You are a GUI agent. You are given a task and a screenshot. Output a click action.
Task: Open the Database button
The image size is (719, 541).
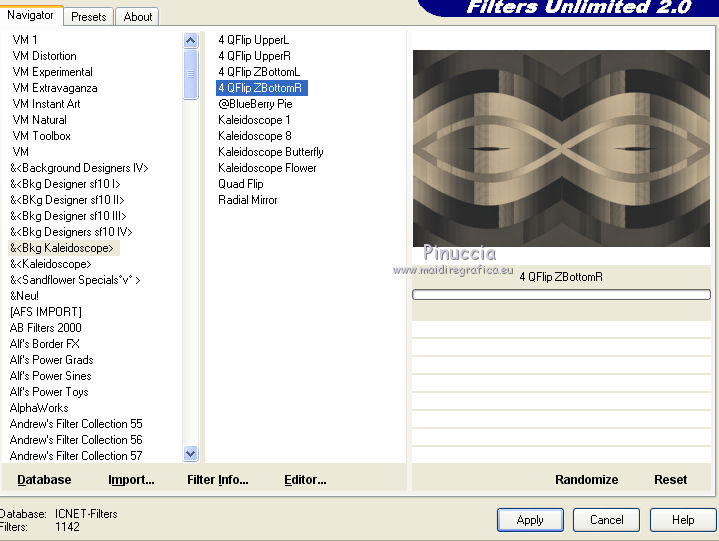pos(44,480)
